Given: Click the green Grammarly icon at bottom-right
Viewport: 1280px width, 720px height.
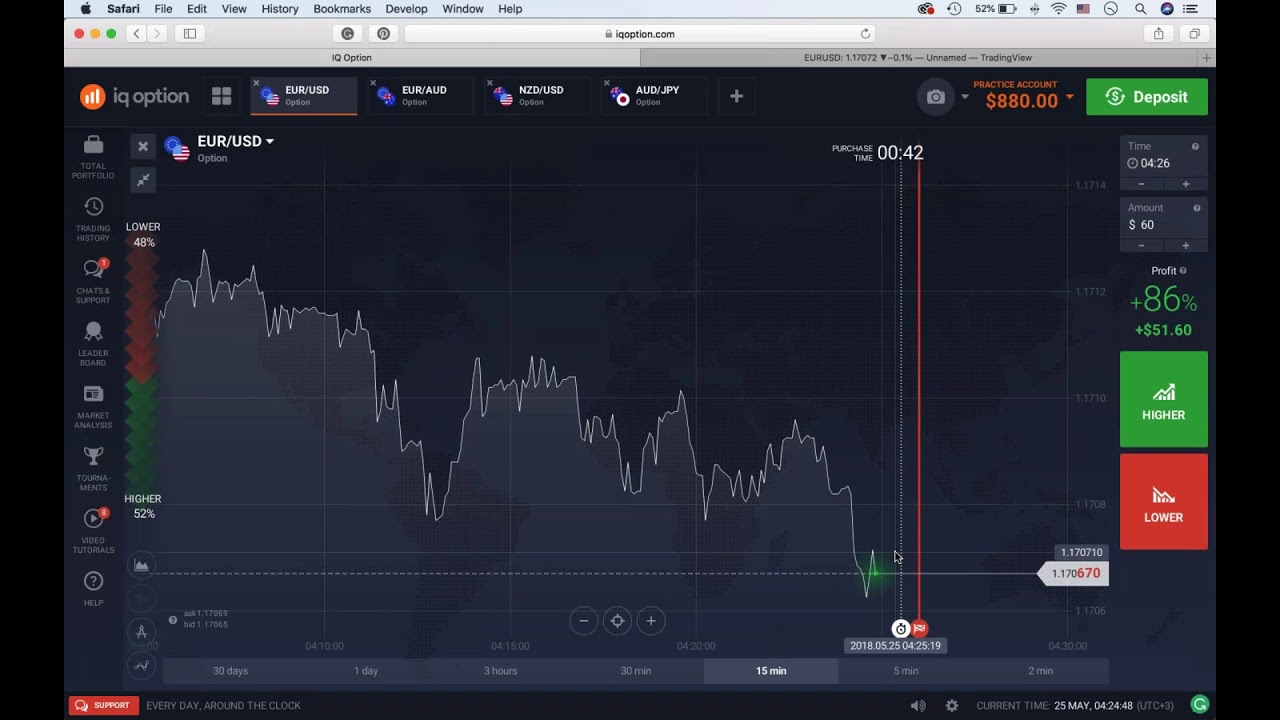Looking at the screenshot, I should (1200, 704).
